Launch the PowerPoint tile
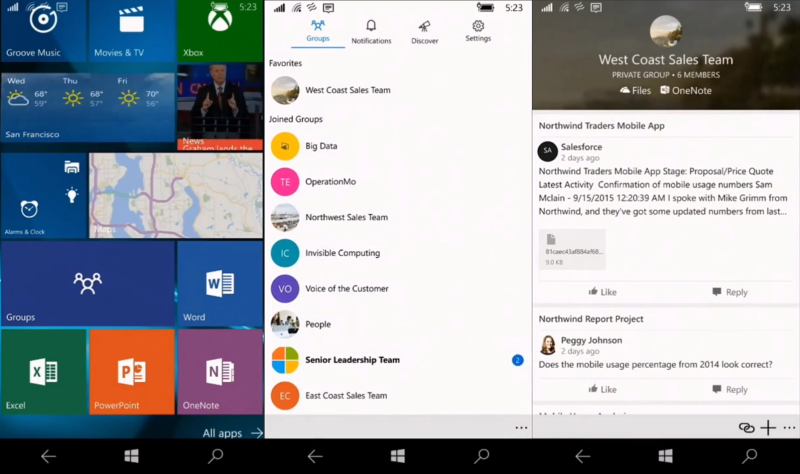Screen dimensions: 800x474 tap(132, 371)
